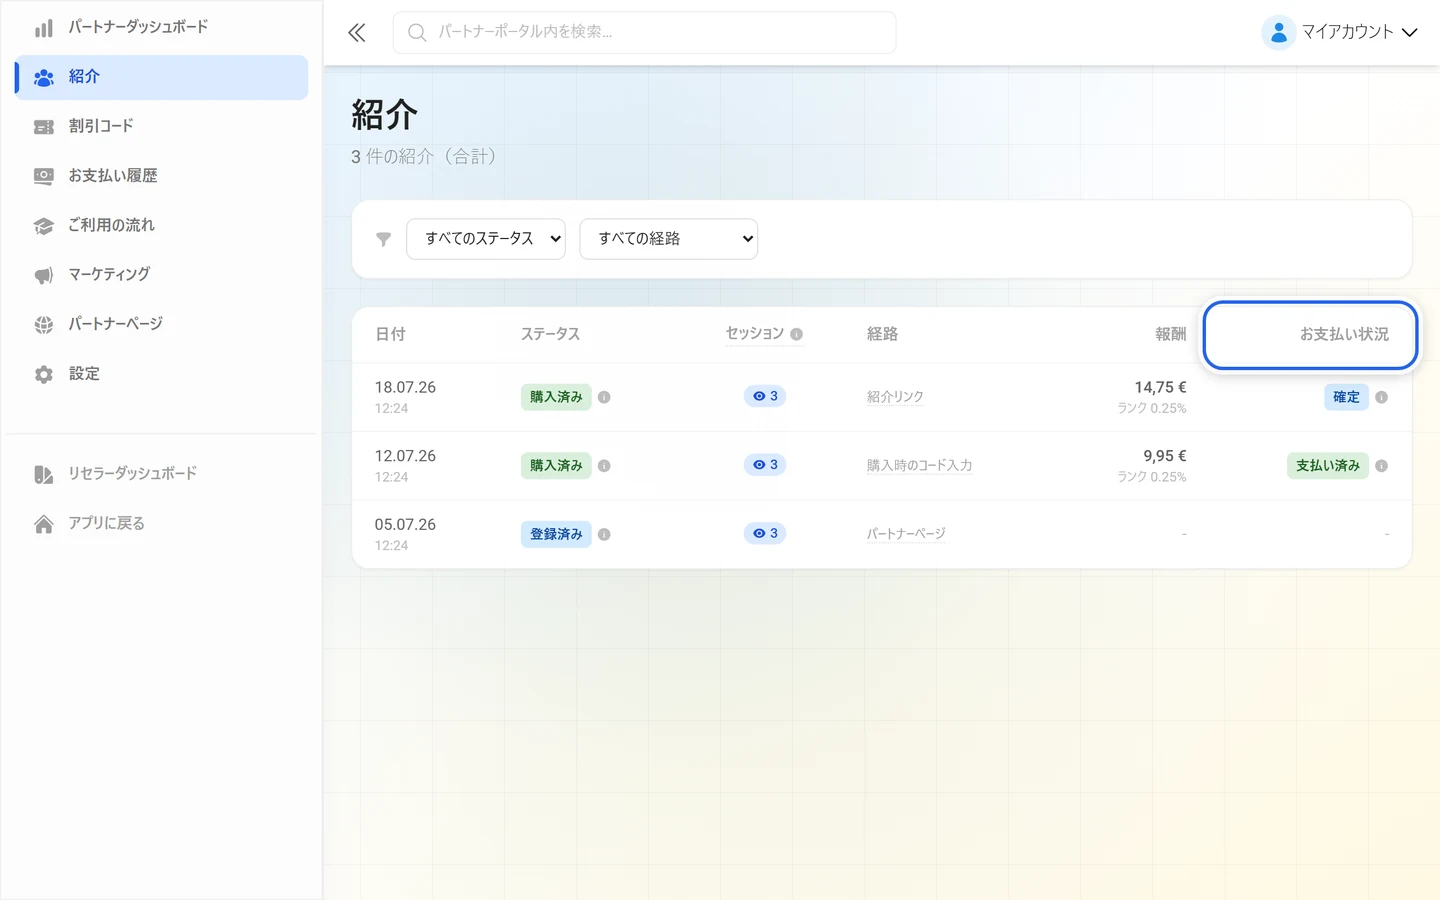Open sessions eye badge in 12.07.26 row
Viewport: 1440px width, 900px height.
[x=765, y=465]
